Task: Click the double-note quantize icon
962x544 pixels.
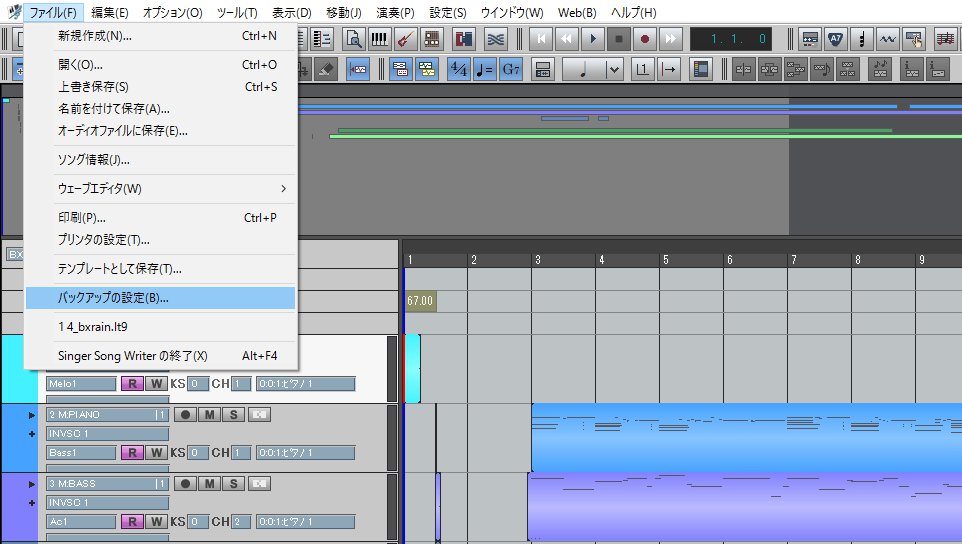Action: point(880,69)
